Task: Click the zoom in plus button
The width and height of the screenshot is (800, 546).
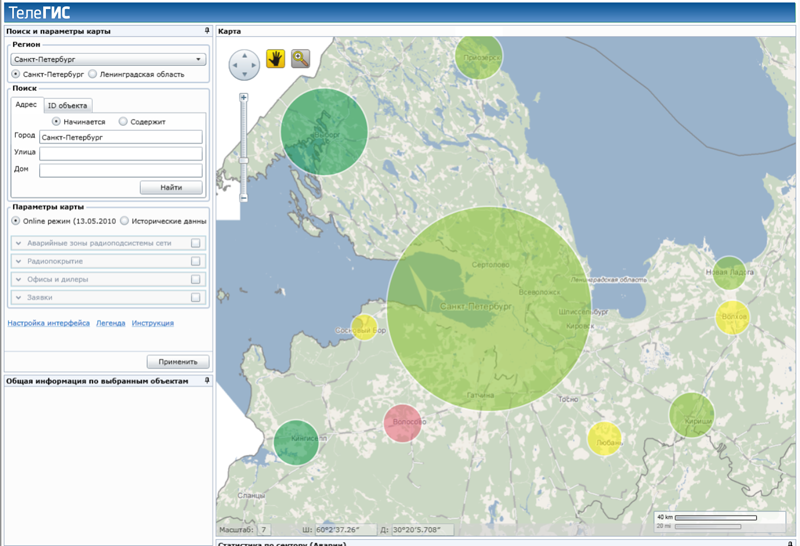Action: (243, 97)
